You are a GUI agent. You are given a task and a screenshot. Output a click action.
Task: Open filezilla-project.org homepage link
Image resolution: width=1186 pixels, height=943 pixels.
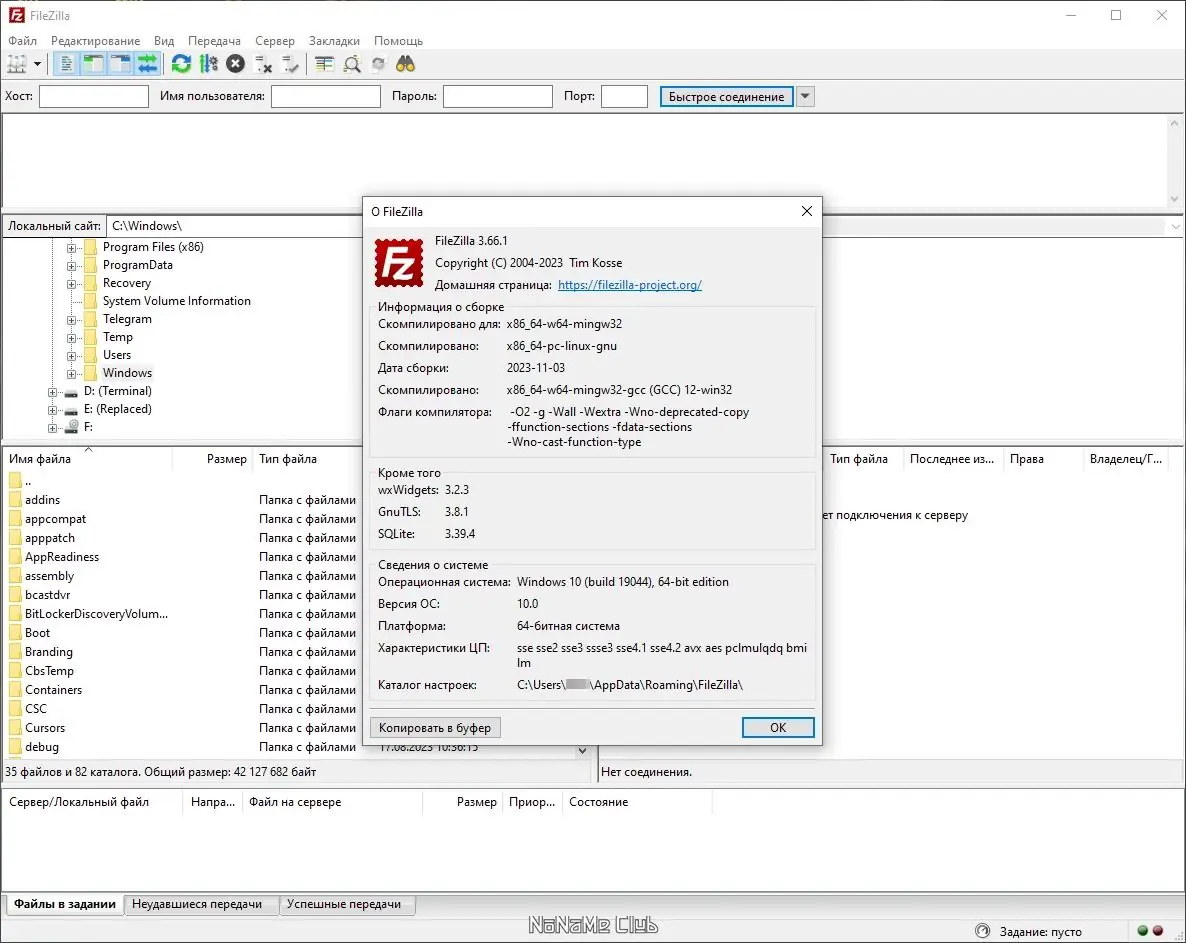tap(629, 285)
